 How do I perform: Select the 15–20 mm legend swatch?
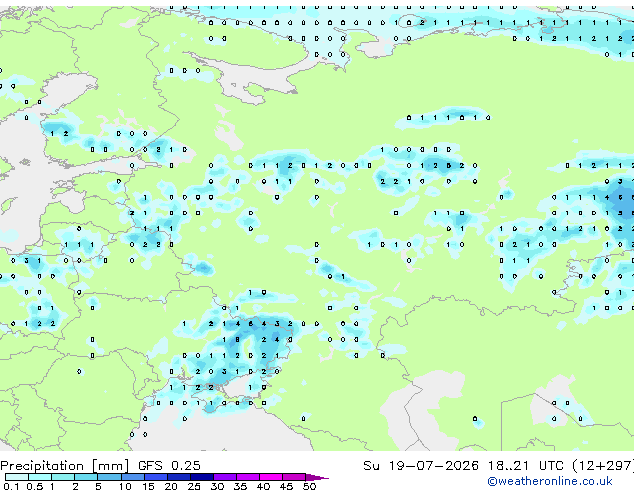(x=156, y=477)
